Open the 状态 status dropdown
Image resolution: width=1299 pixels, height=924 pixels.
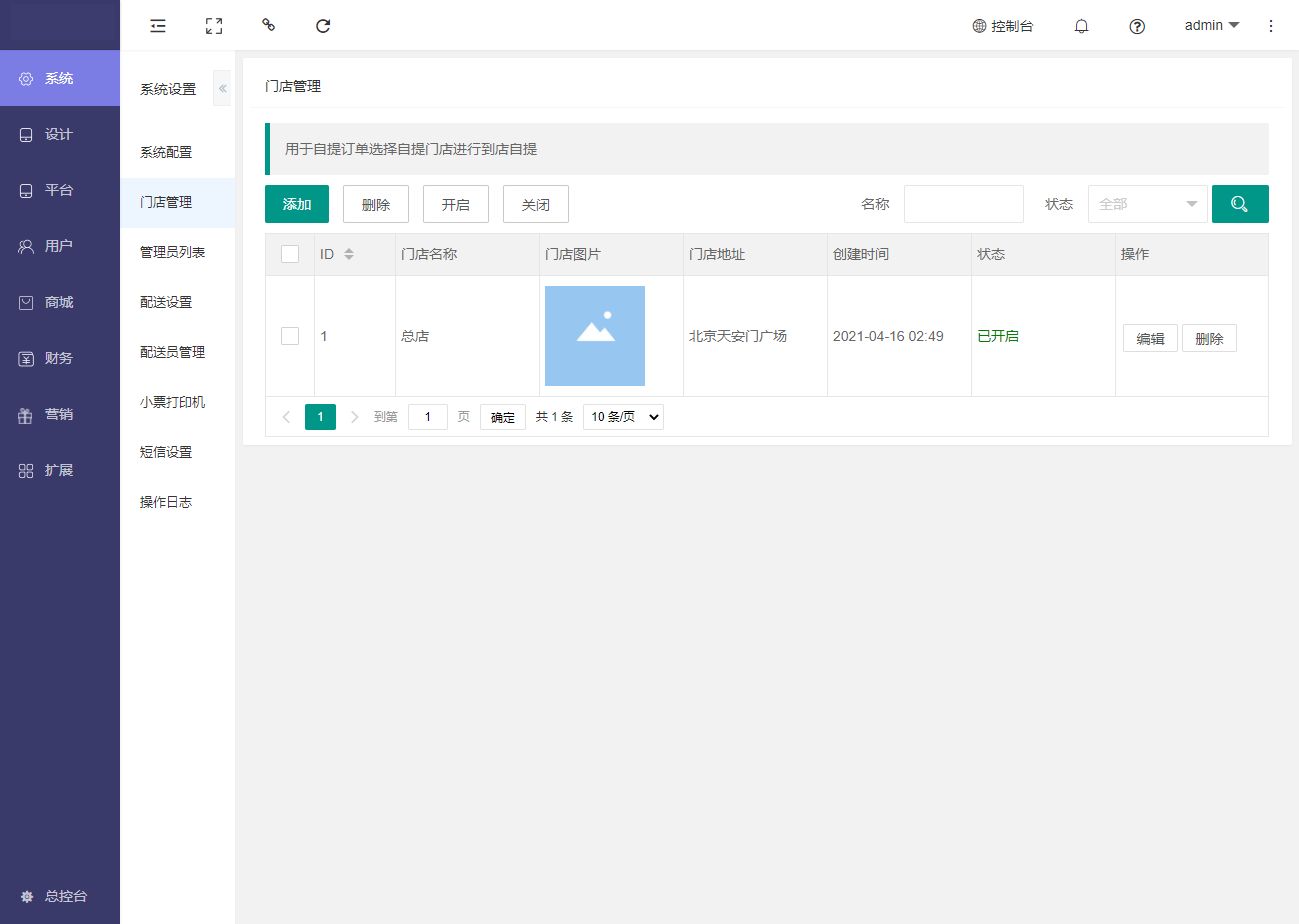[1147, 204]
